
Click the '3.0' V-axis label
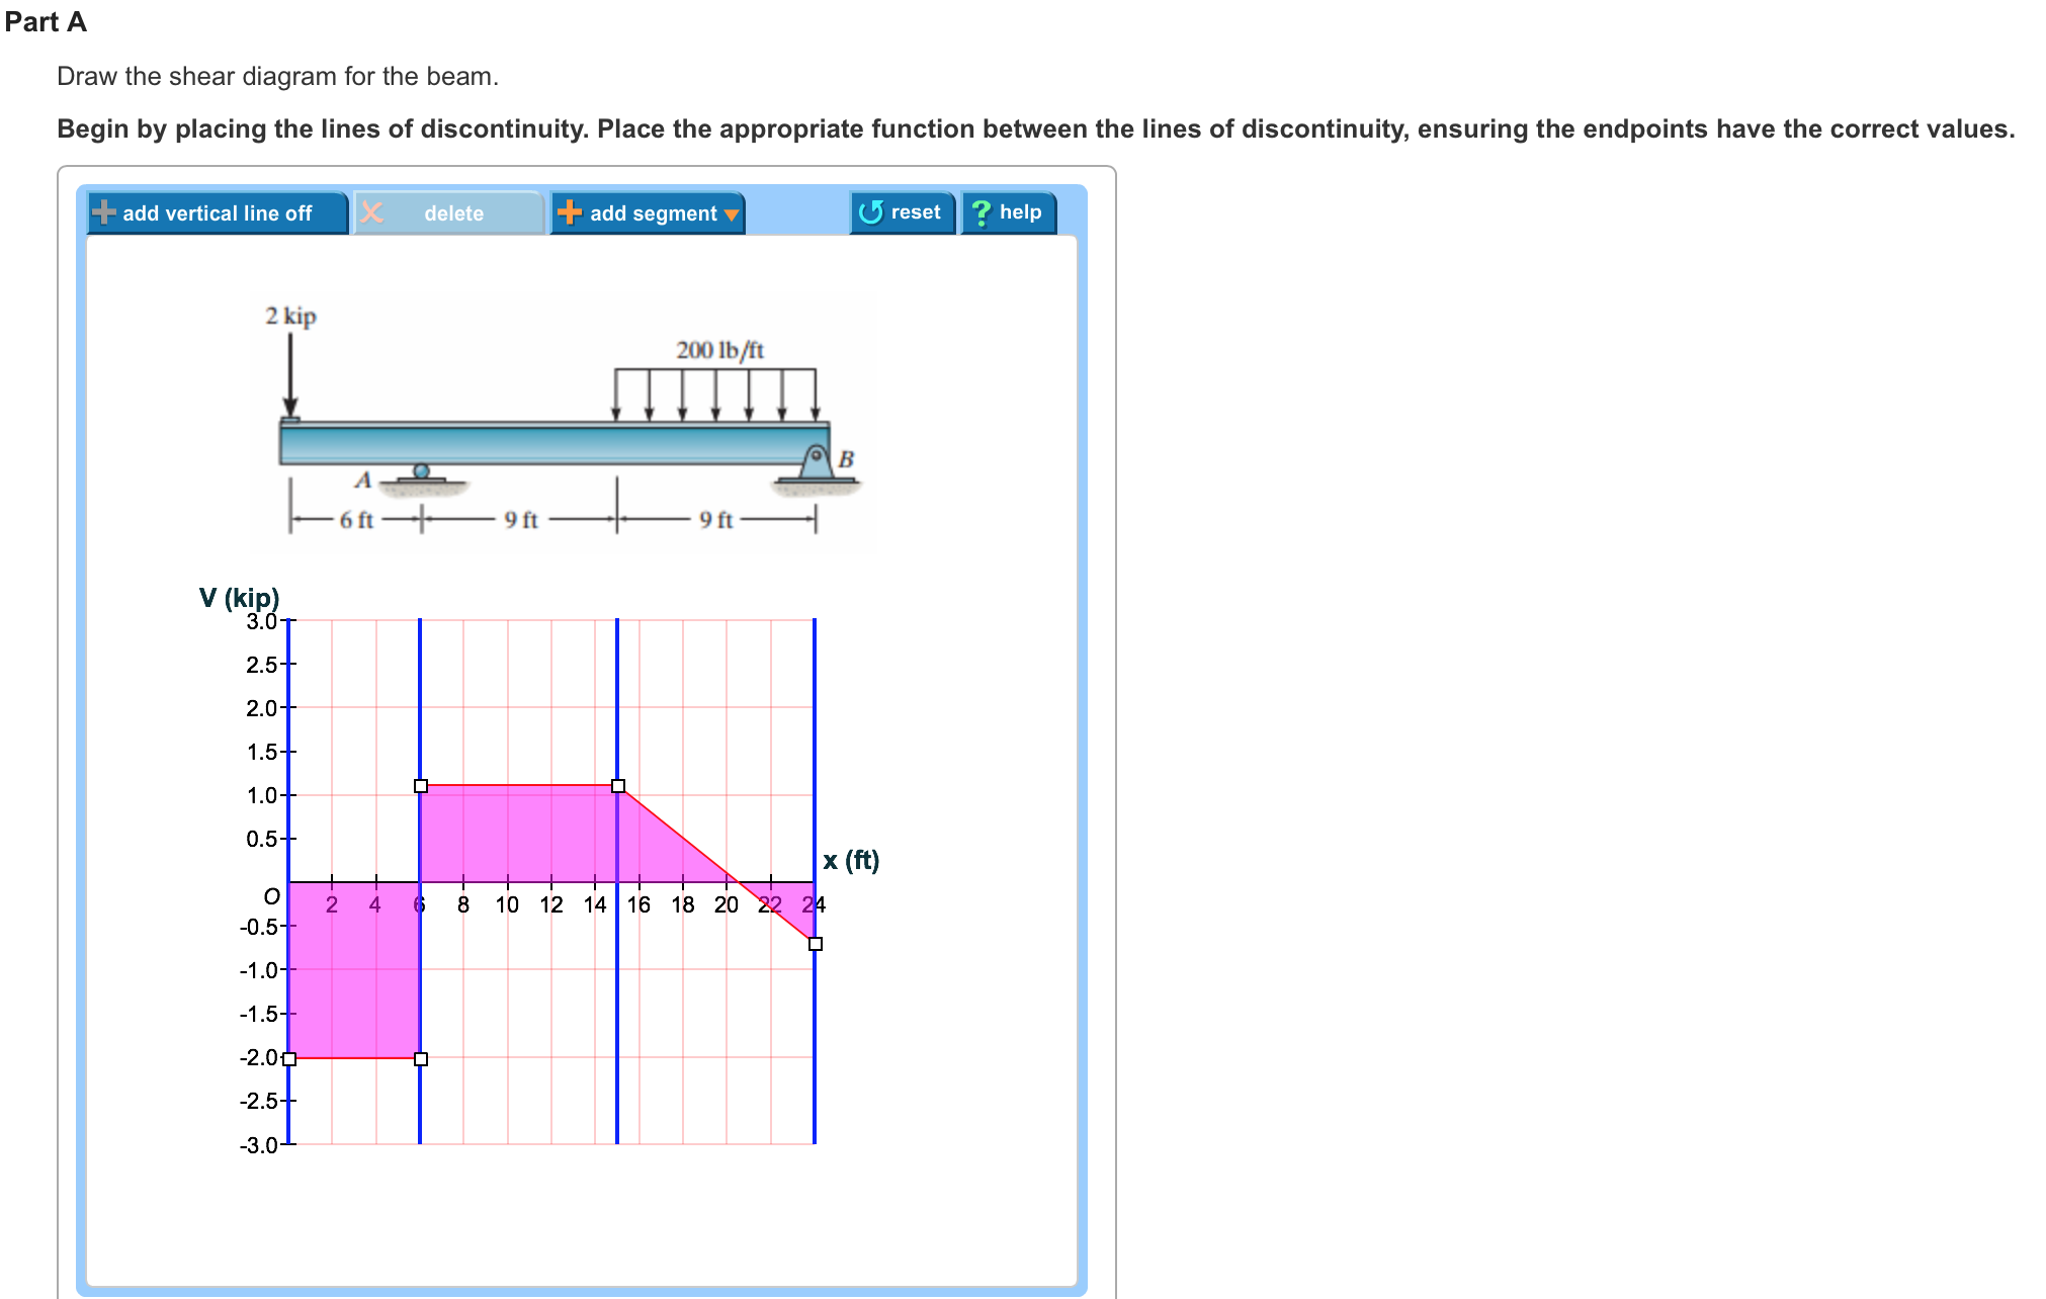click(x=261, y=621)
